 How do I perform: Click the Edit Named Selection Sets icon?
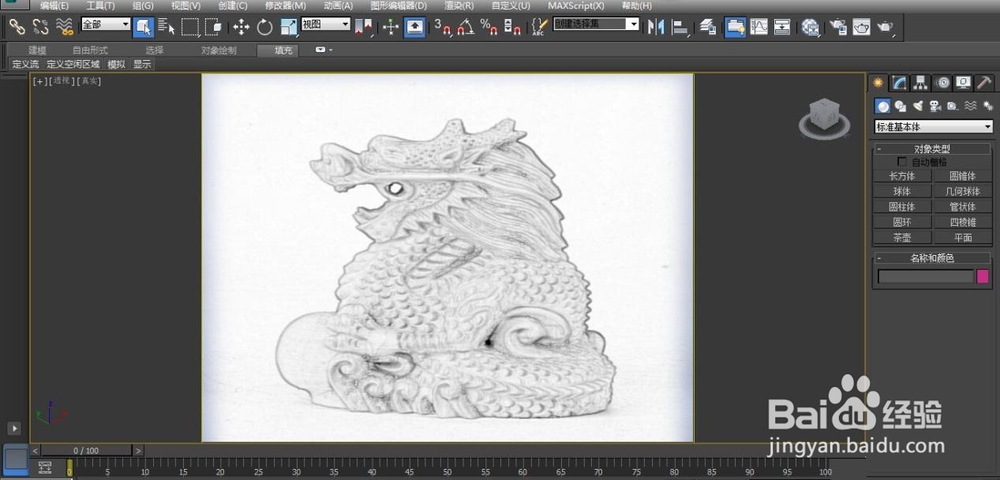(540, 27)
